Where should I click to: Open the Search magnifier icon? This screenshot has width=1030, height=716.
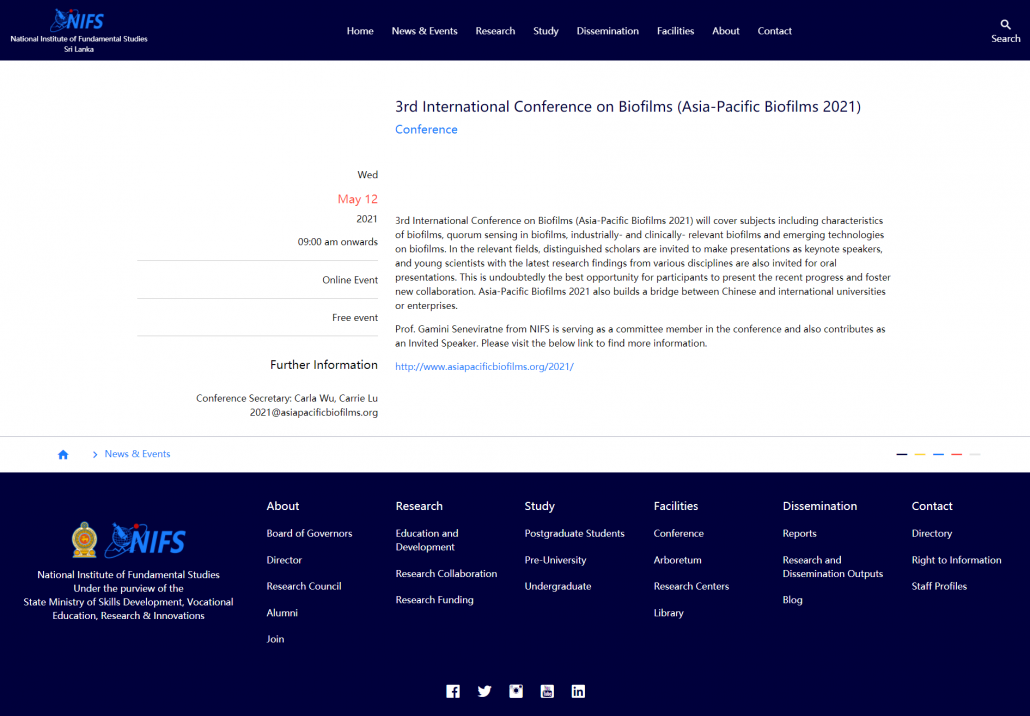coord(1005,24)
